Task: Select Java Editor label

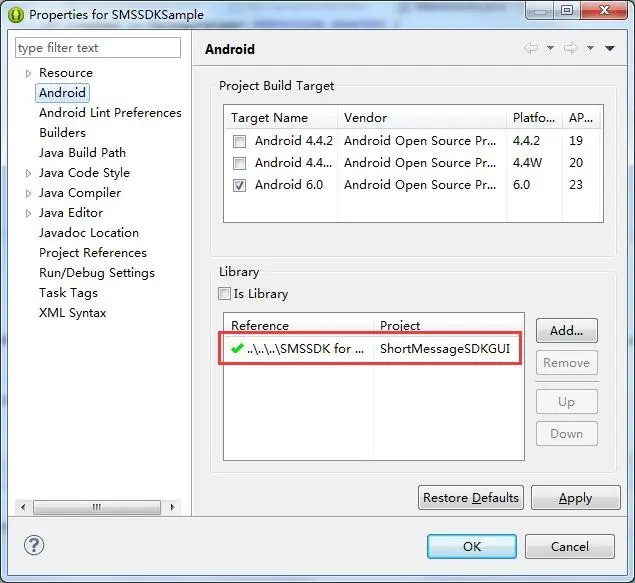Action: tap(71, 213)
